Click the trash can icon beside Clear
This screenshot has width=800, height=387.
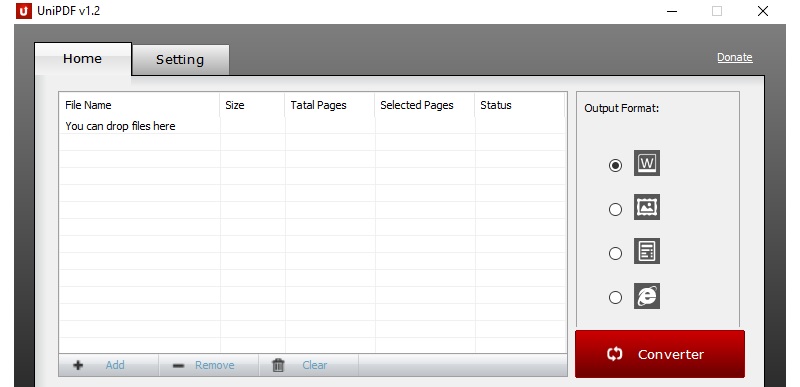point(278,365)
